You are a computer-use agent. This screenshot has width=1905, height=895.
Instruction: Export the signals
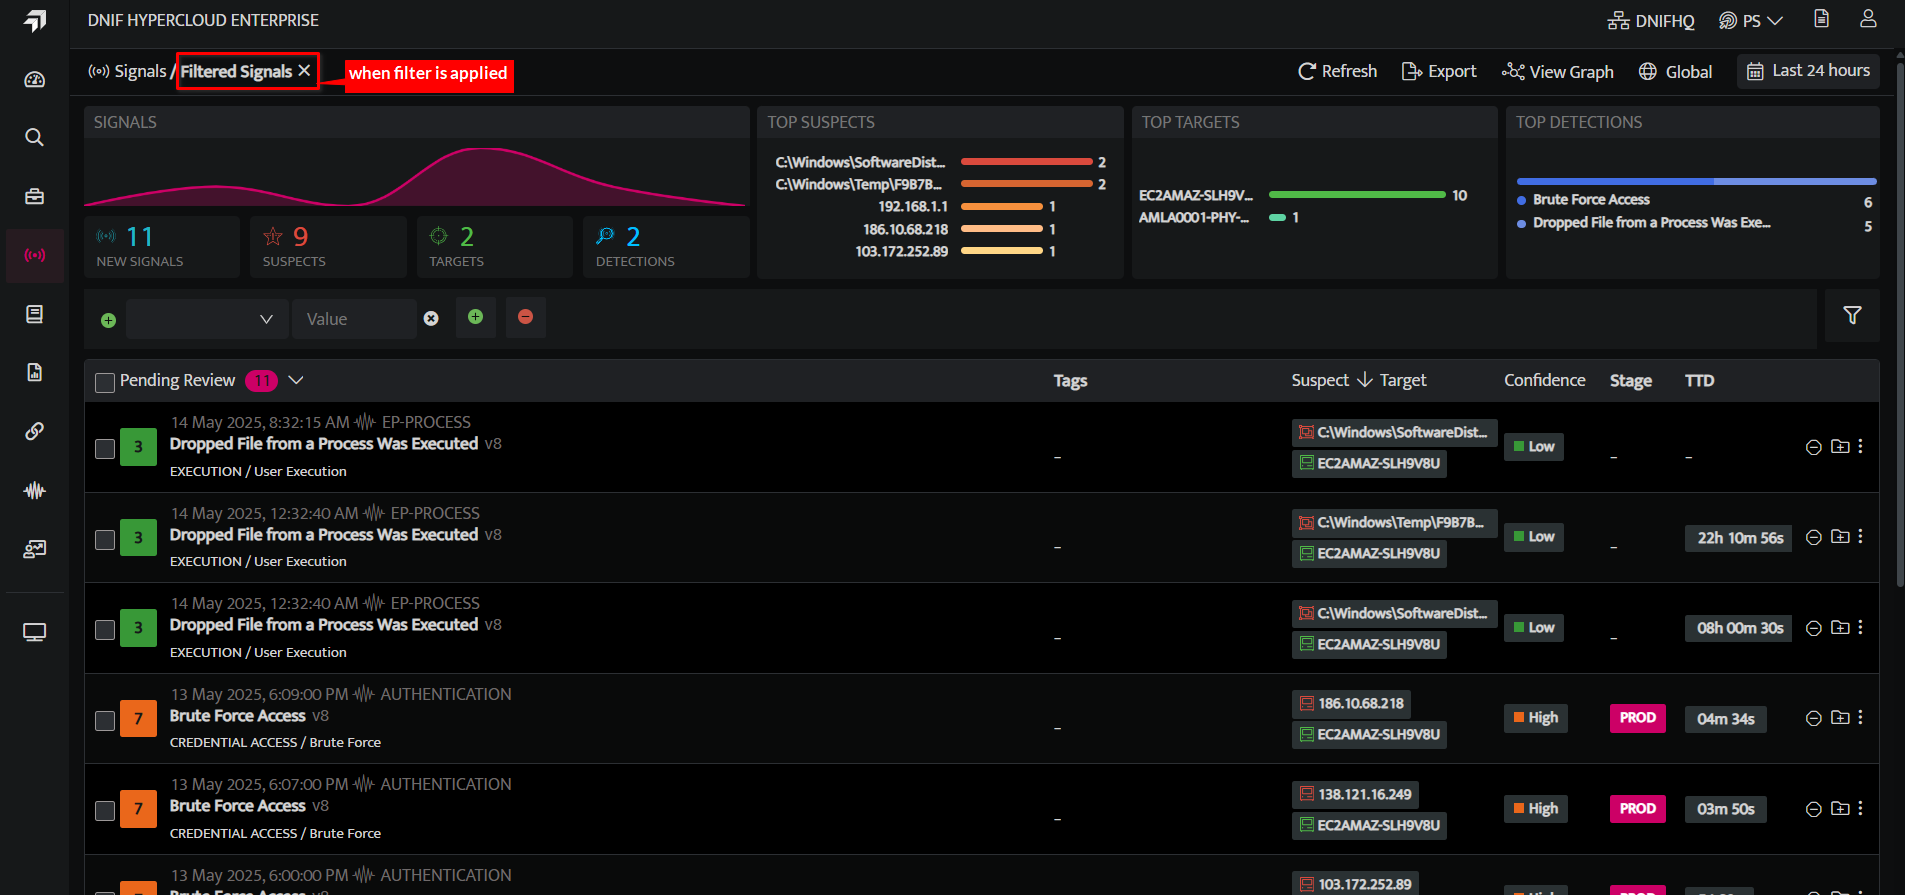coord(1439,72)
